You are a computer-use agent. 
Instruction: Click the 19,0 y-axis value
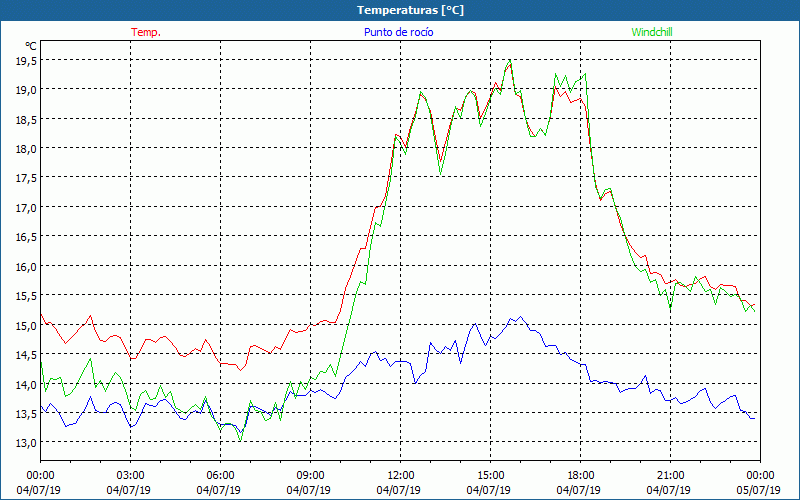tap(26, 90)
